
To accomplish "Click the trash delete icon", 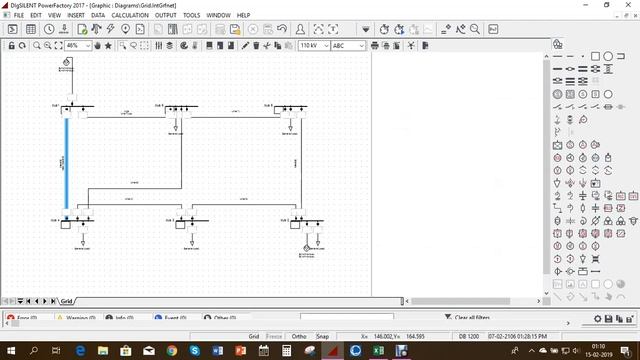I will point(256,46).
